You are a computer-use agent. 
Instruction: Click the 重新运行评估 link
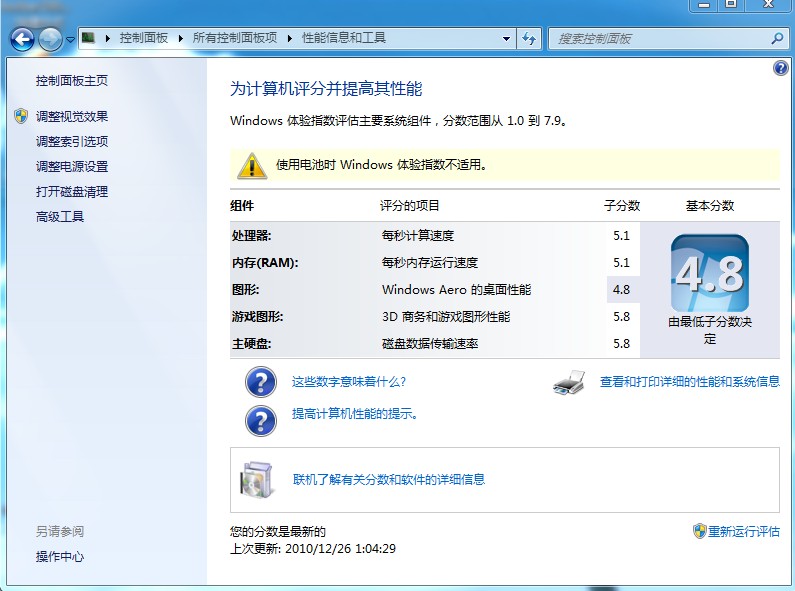[x=743, y=532]
